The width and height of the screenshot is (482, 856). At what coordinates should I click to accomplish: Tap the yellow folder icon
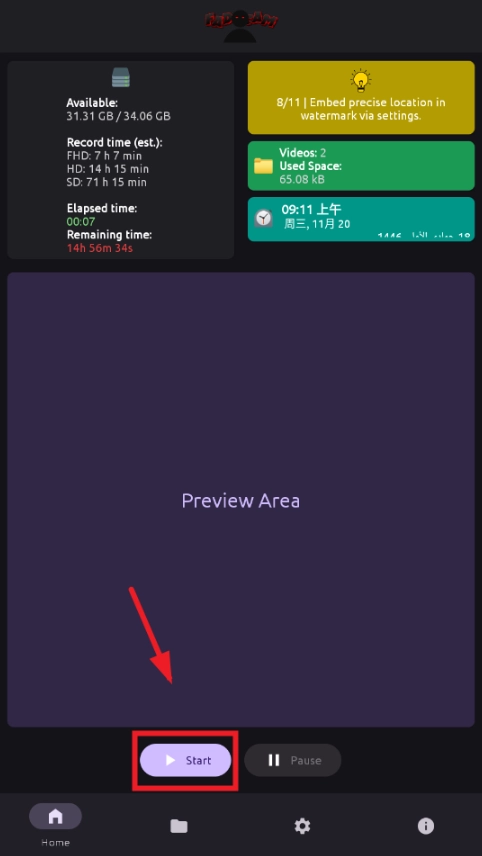[x=263, y=166]
